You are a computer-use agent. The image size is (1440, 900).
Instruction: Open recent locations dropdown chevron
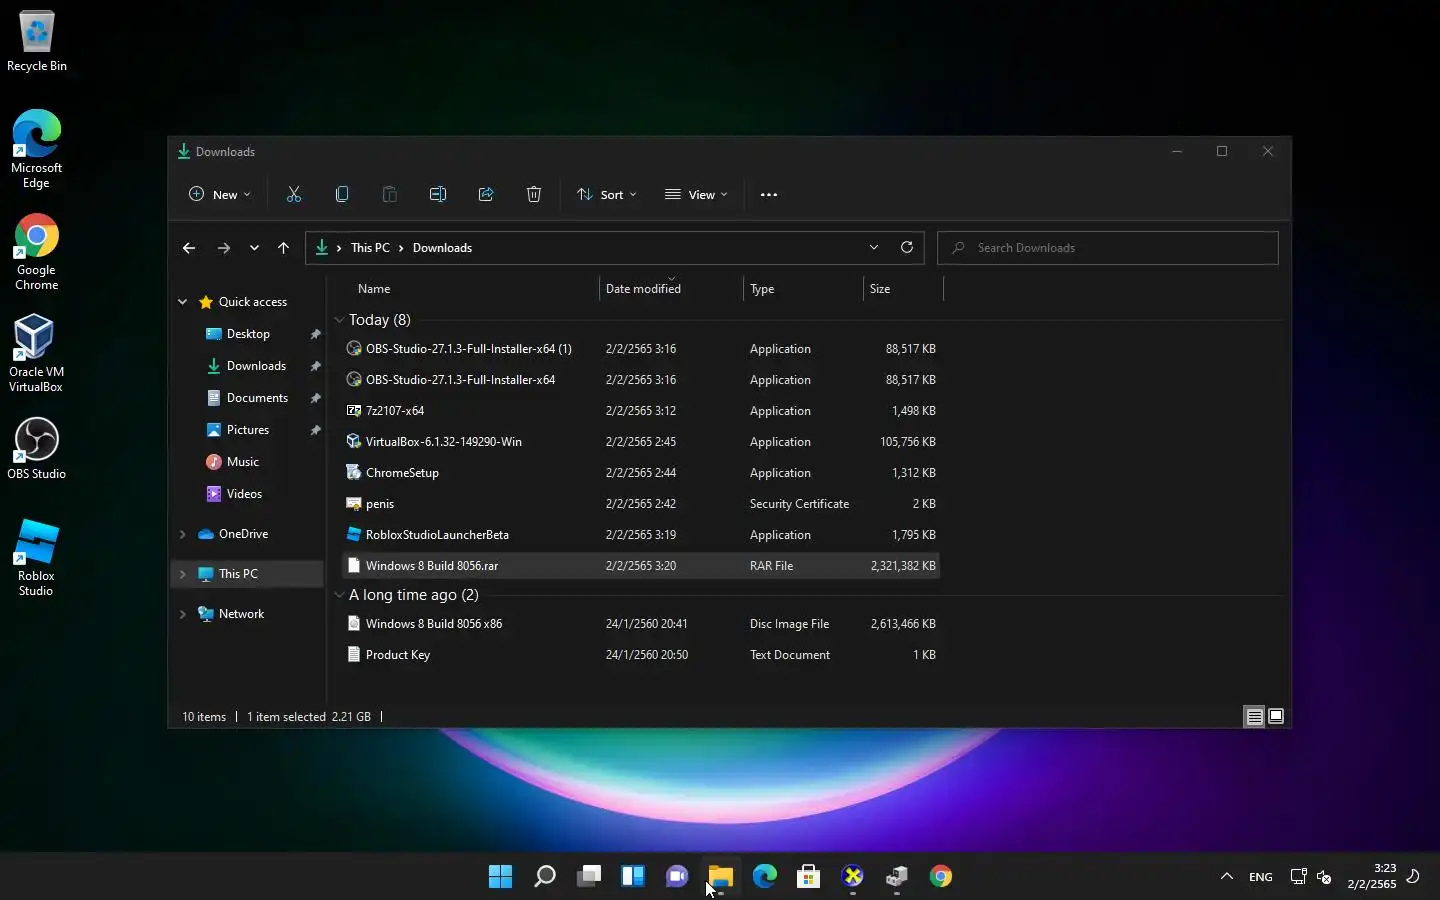tap(254, 248)
